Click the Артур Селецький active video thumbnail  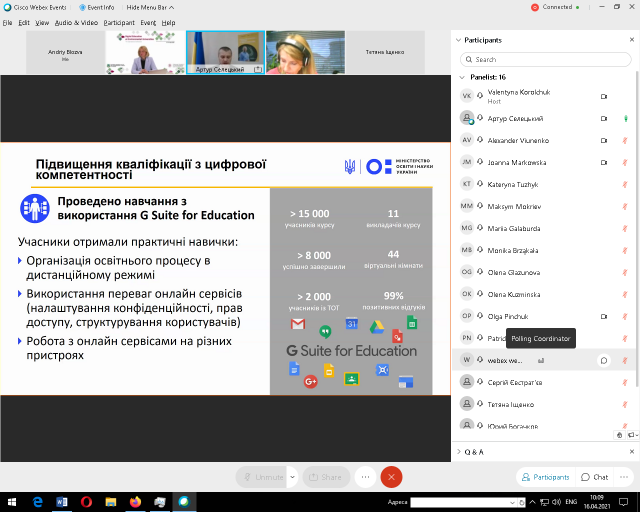coord(225,52)
